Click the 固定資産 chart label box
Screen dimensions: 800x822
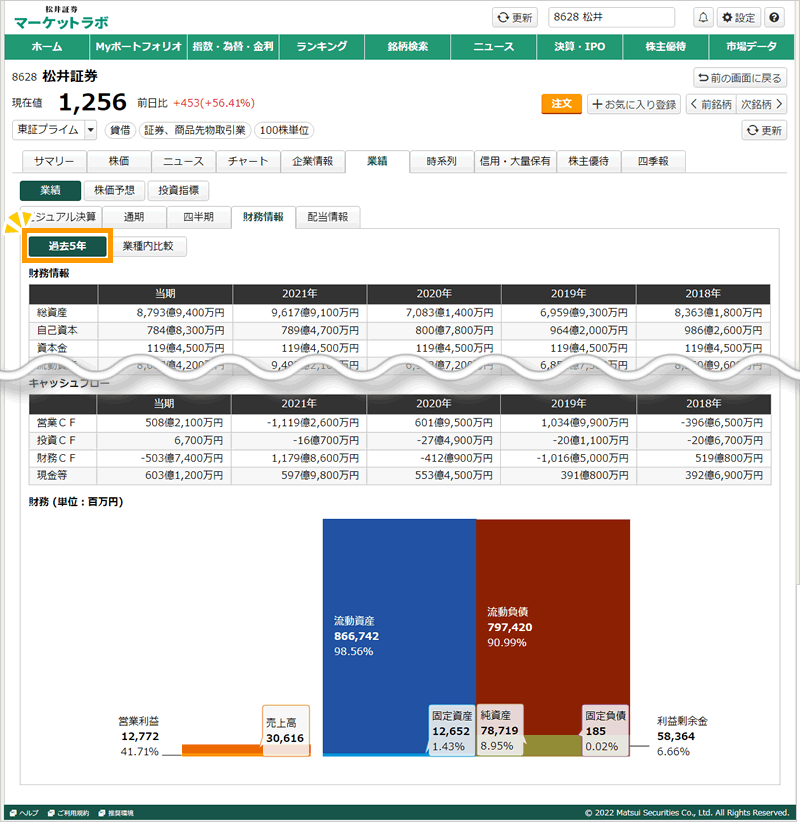click(452, 730)
